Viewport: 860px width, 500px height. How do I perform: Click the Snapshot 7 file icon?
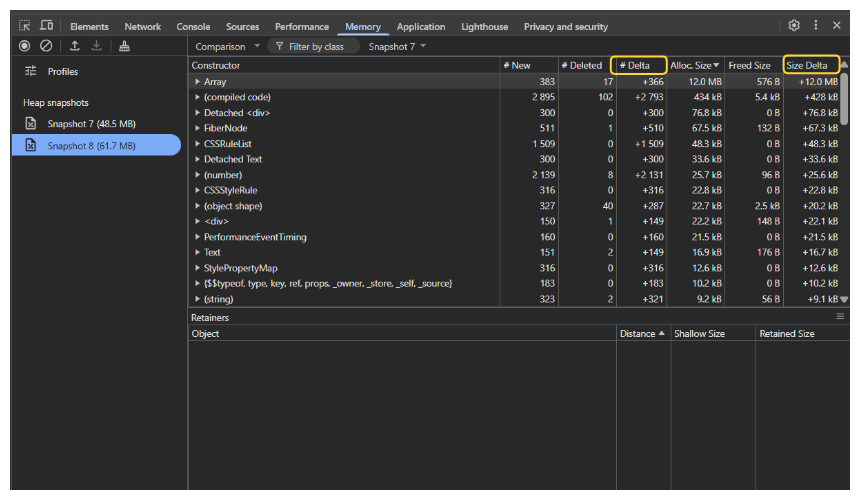tap(31, 124)
